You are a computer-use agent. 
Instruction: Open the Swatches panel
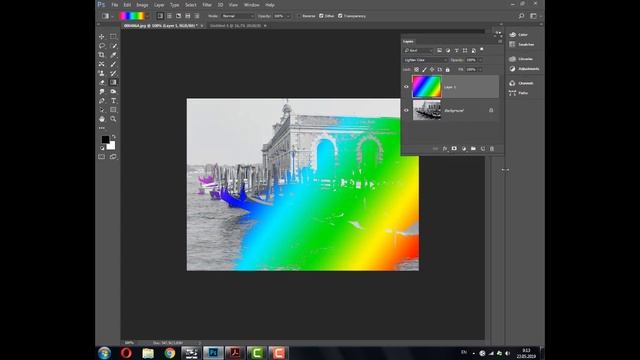[x=523, y=44]
